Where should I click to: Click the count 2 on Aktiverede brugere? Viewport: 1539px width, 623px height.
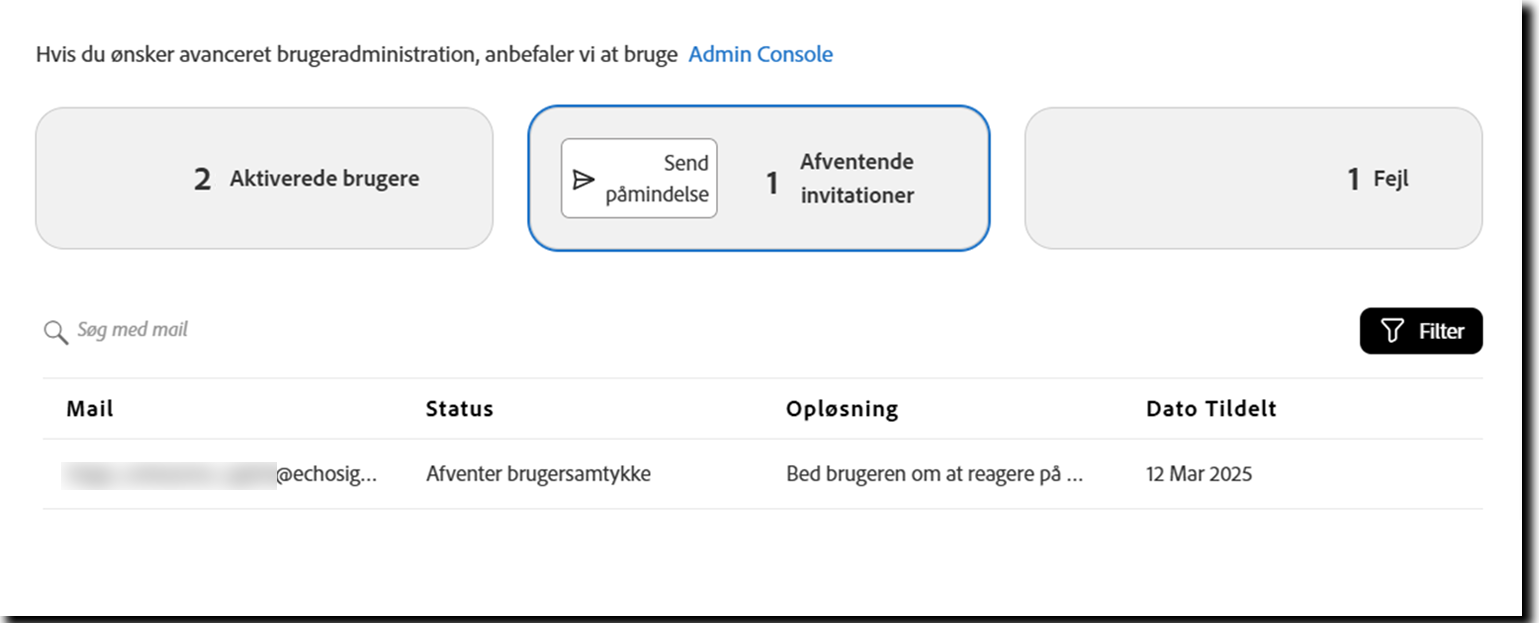[201, 178]
